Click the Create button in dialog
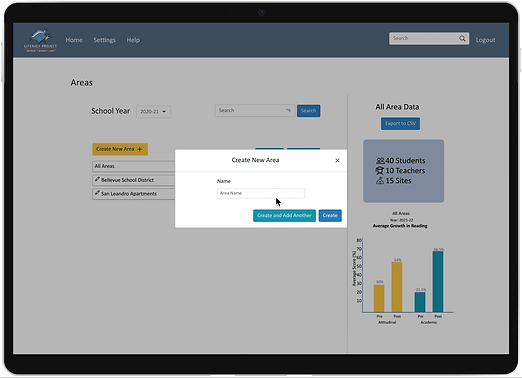The image size is (522, 378). 330,215
